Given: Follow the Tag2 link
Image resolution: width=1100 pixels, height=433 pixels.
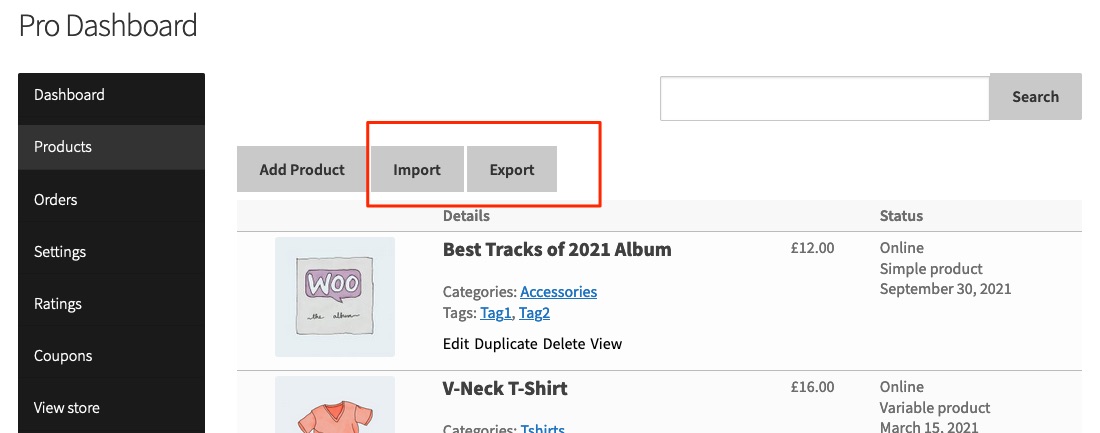Looking at the screenshot, I should (534, 314).
